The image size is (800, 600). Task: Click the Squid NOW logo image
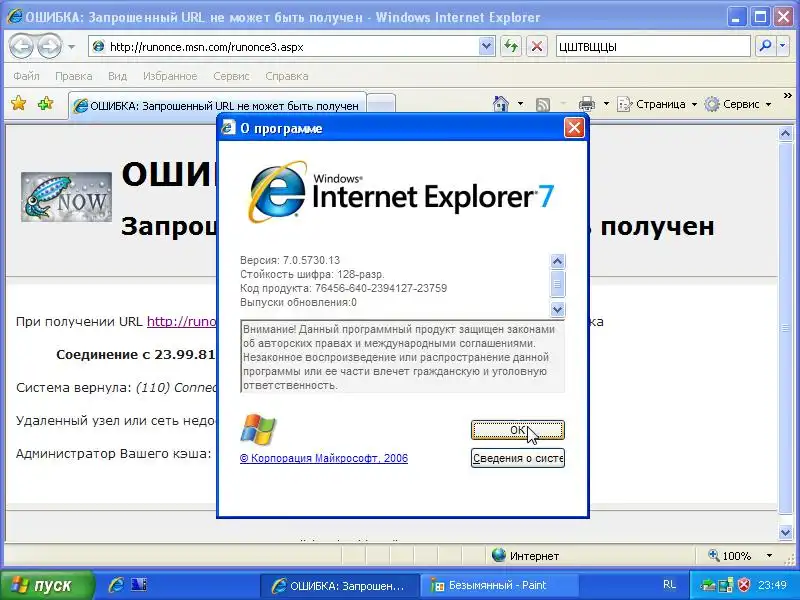66,197
